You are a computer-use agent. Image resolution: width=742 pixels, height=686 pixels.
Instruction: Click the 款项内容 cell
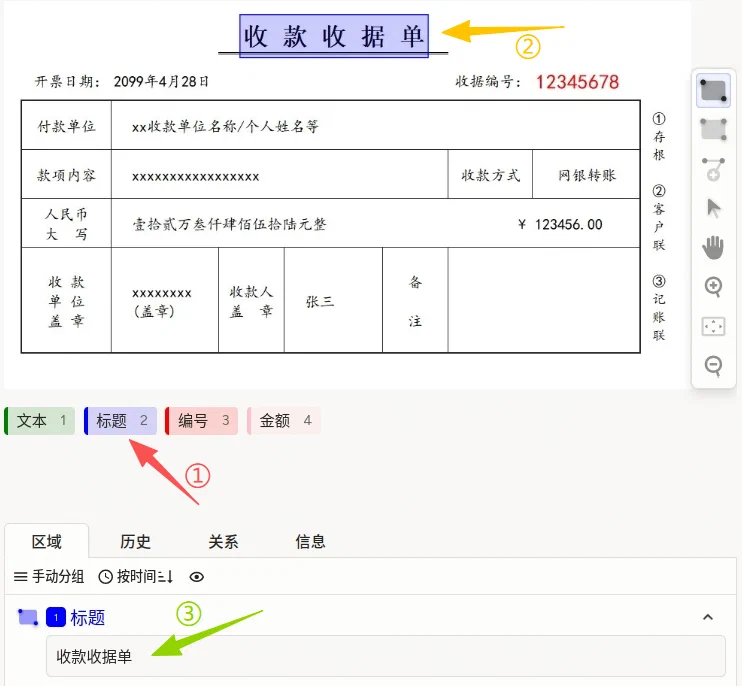[66, 176]
